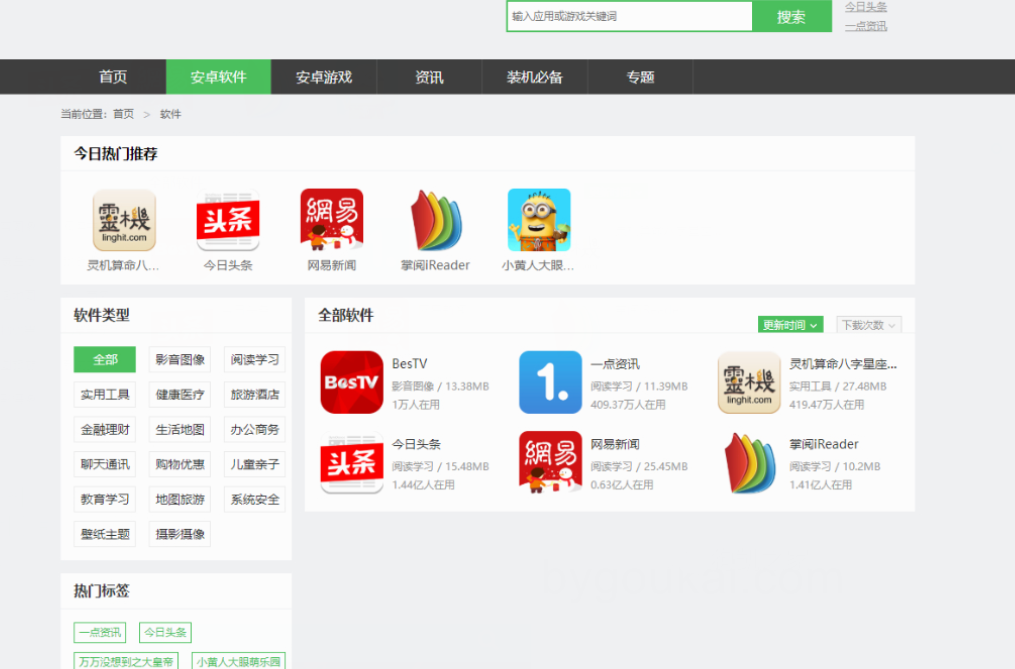1015x669 pixels.
Task: Open the 今日头条 title in 全部软件
Action: click(x=416, y=444)
